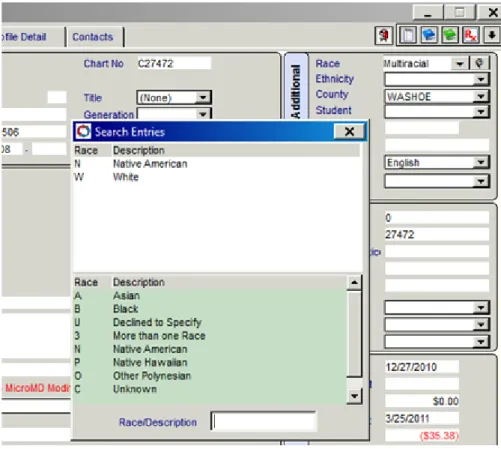The width and height of the screenshot is (501, 449).
Task: Open the blank document page icon
Action: (409, 35)
